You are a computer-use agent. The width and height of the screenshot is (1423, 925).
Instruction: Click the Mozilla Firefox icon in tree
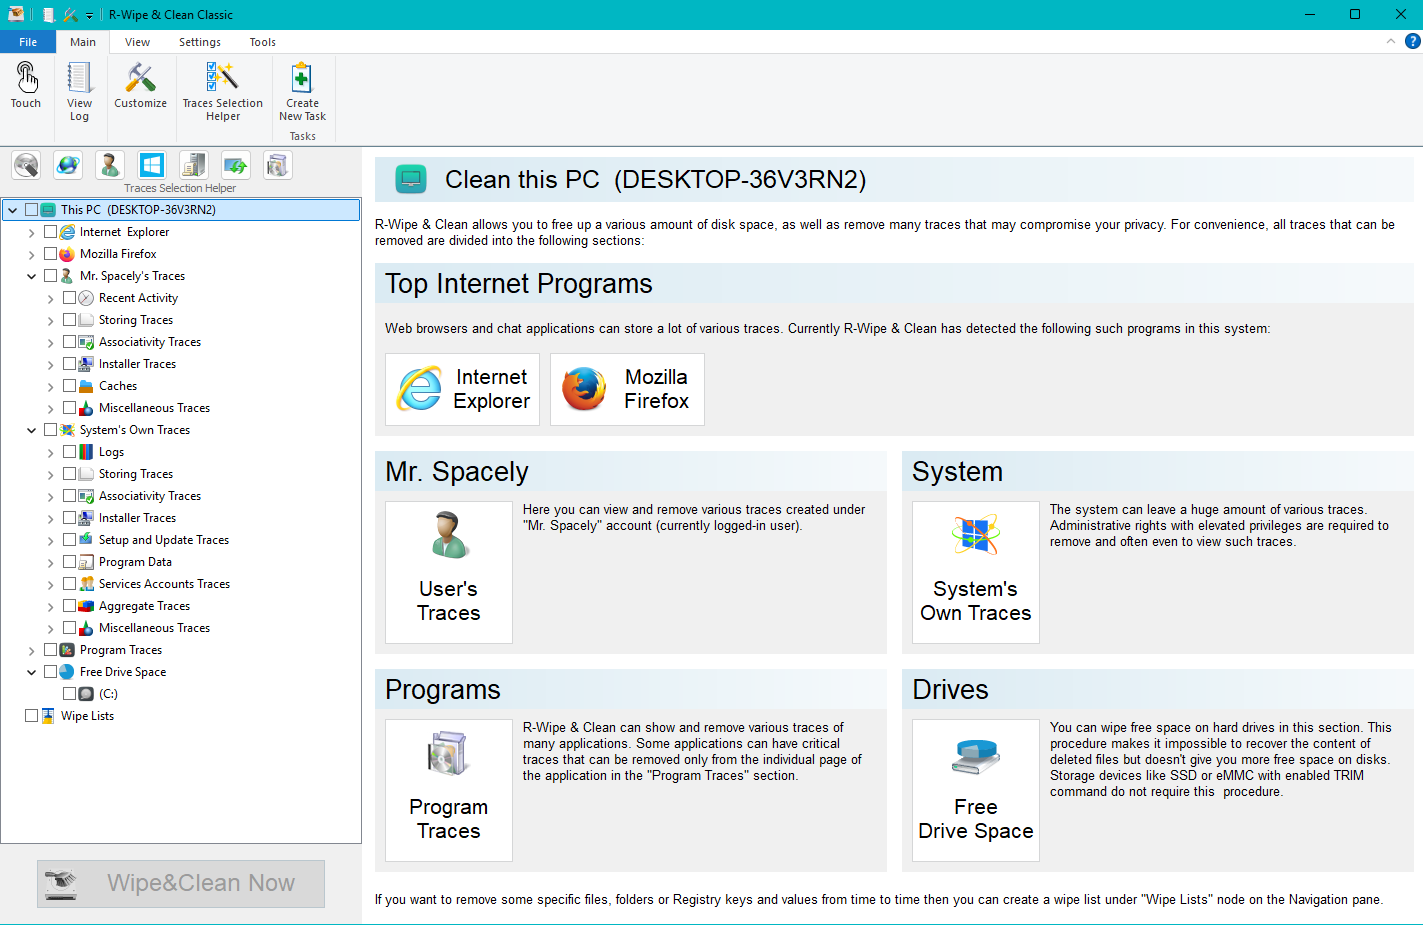pyautogui.click(x=67, y=254)
